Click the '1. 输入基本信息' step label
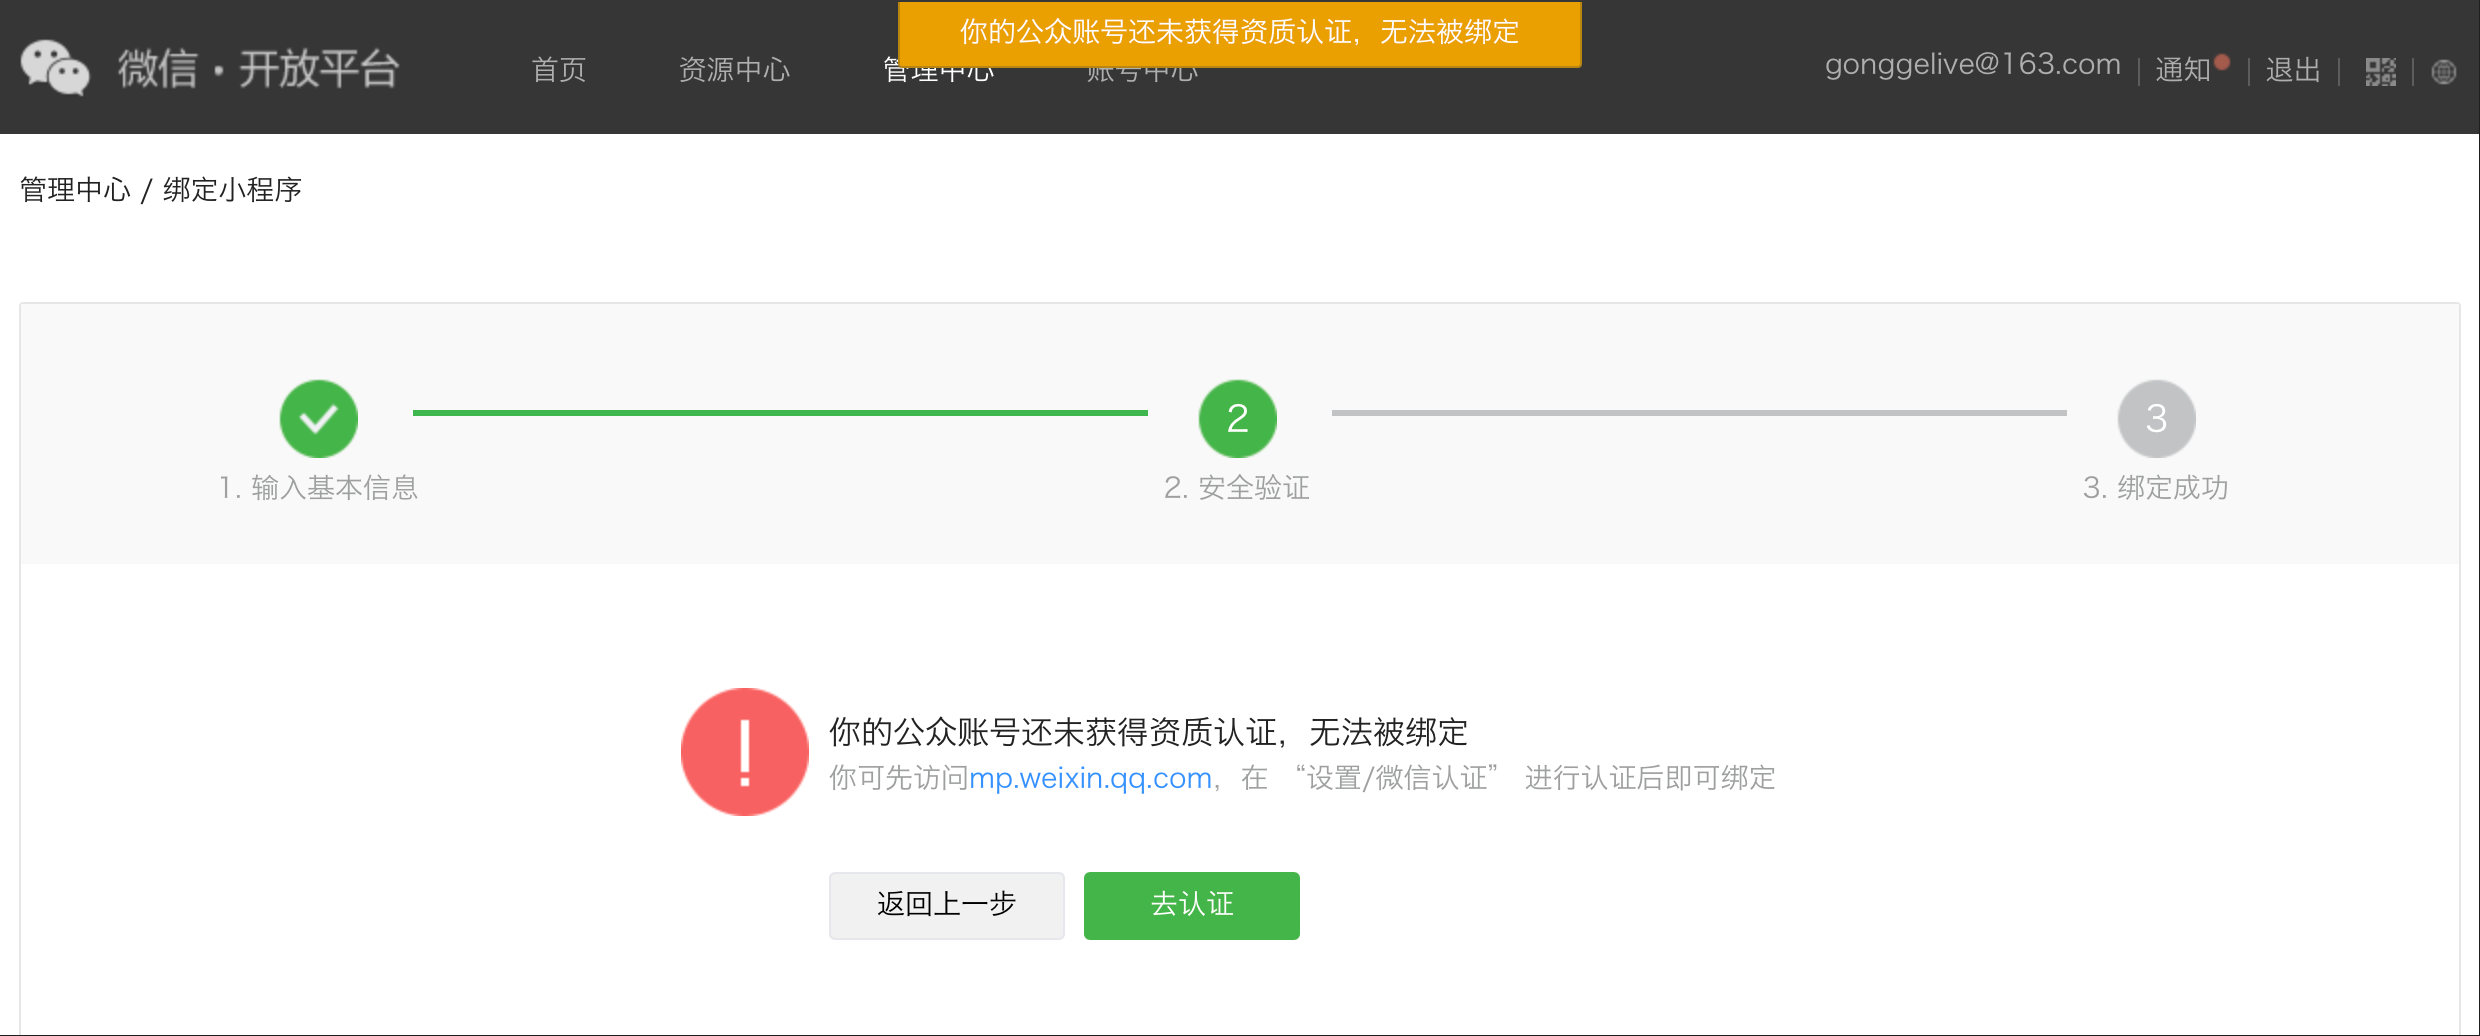This screenshot has height=1036, width=2480. pos(318,488)
